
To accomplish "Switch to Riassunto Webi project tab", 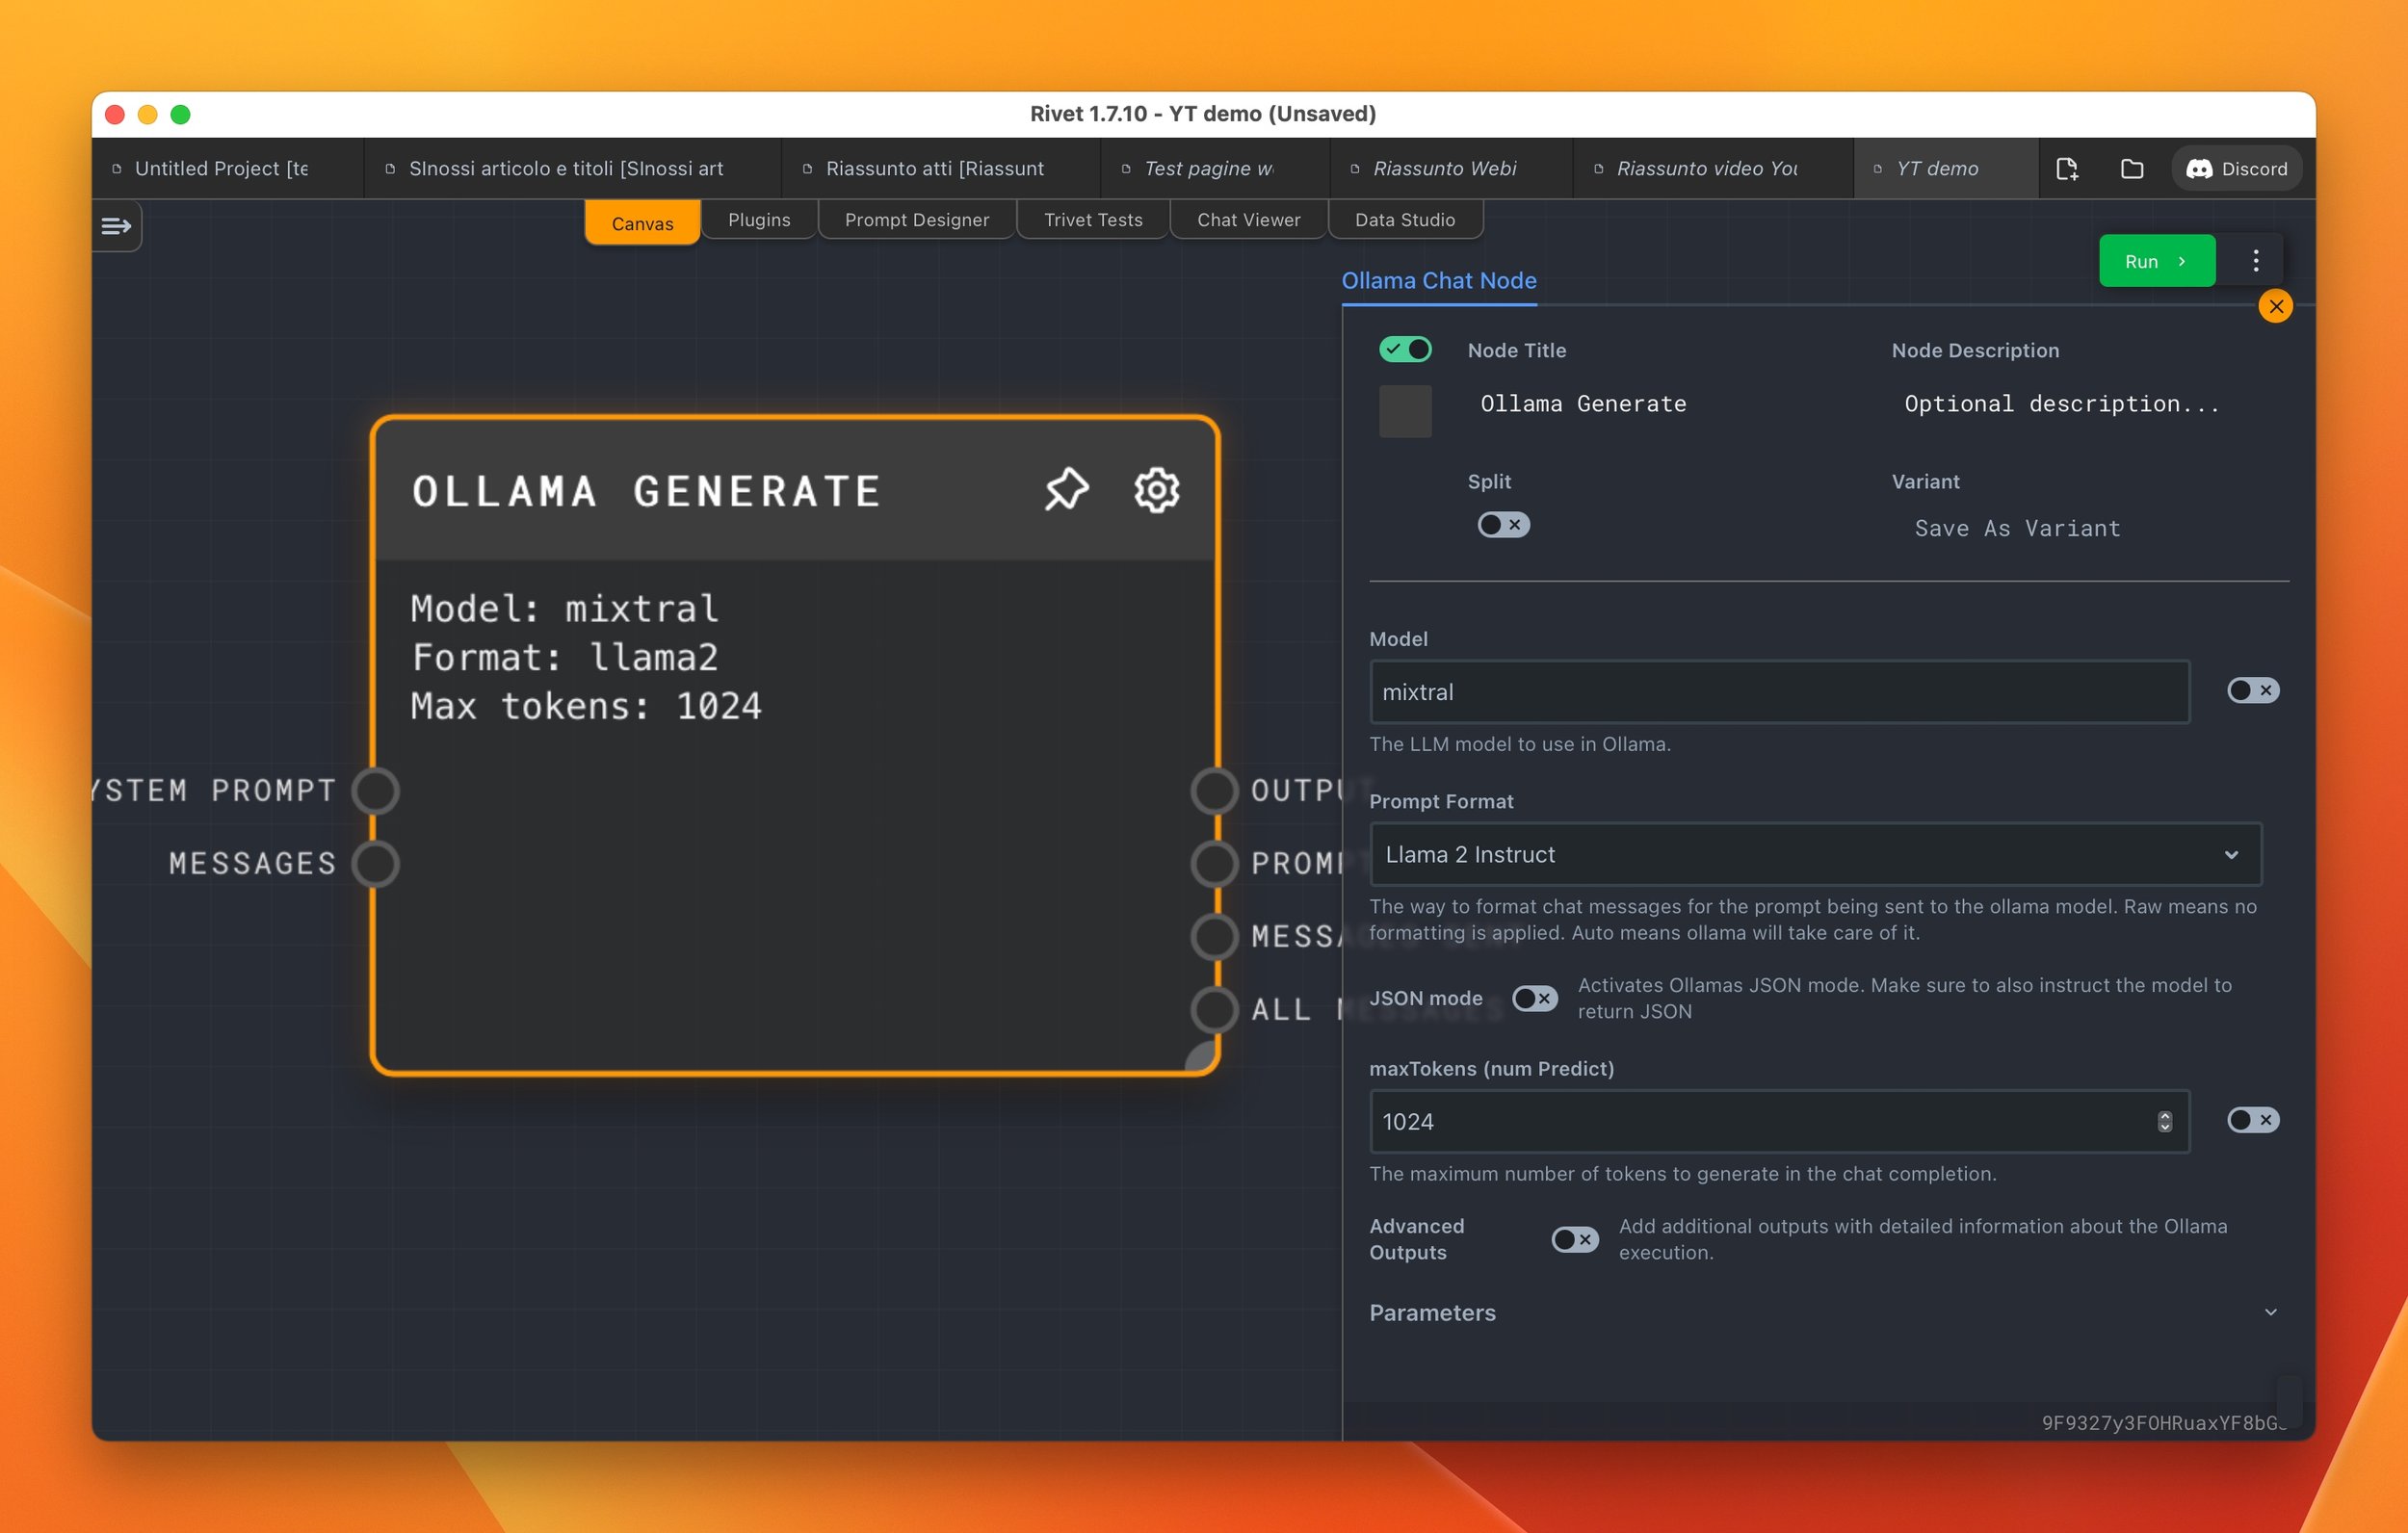I will [1451, 169].
